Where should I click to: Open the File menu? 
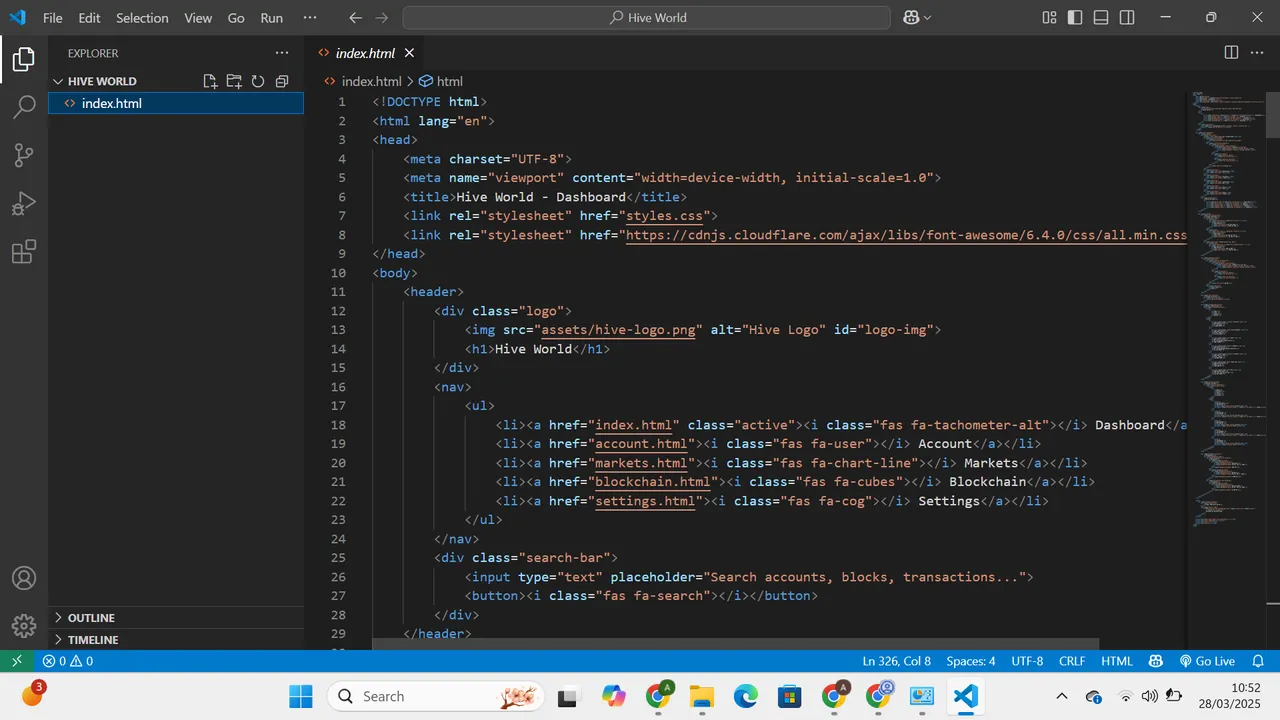53,18
